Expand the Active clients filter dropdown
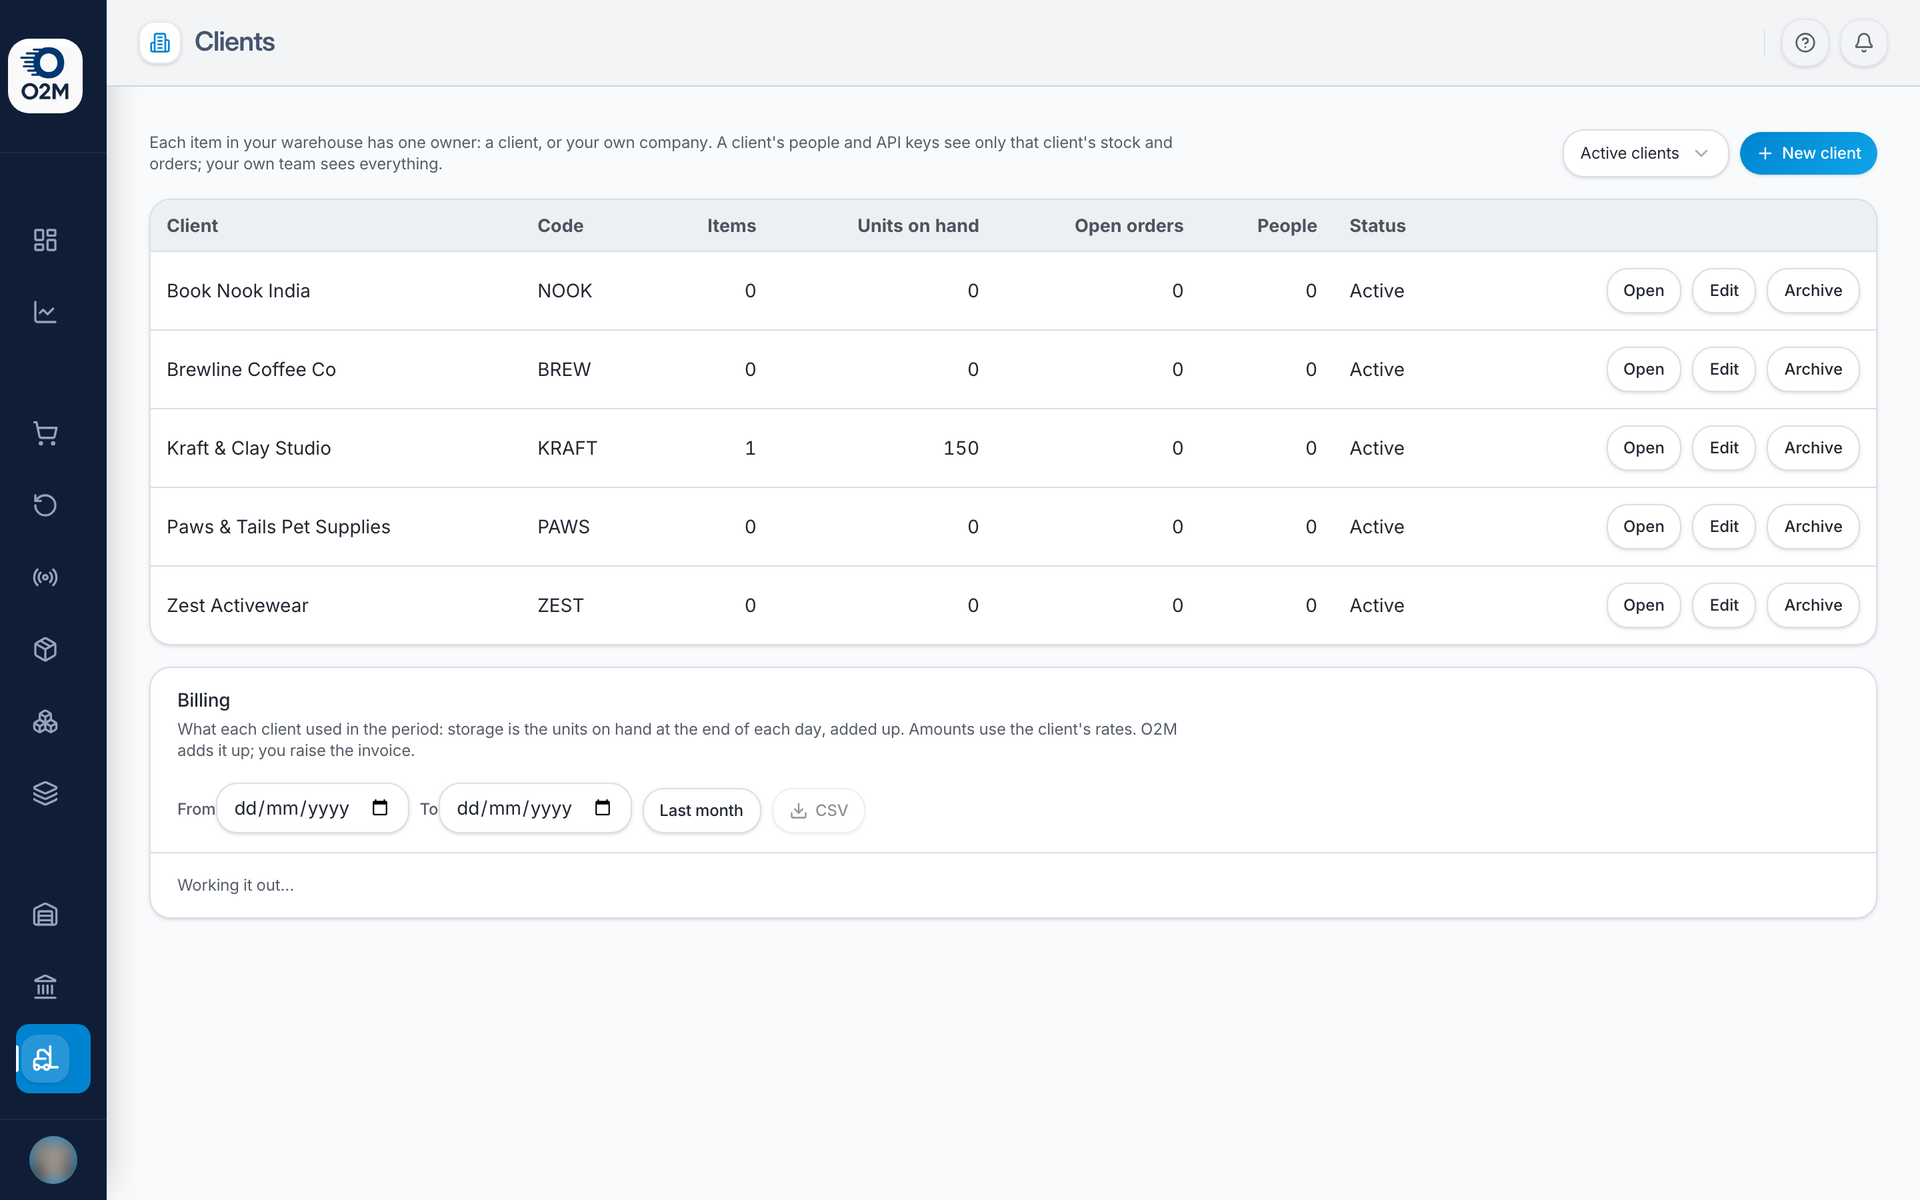 point(1645,153)
